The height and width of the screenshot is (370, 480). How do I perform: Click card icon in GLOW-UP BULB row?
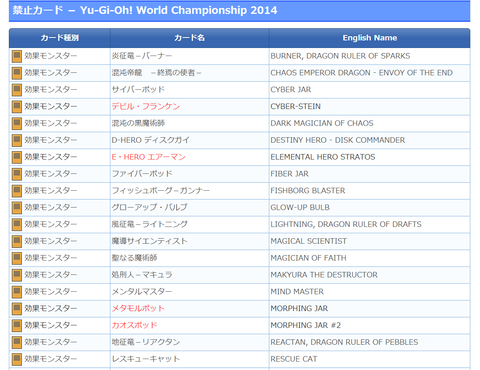17,208
